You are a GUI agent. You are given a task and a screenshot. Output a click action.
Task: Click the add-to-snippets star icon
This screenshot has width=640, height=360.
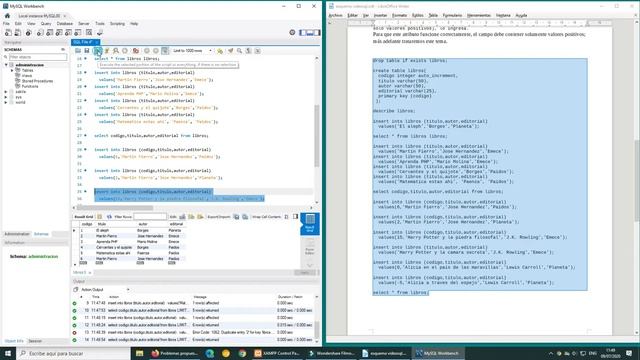click(220, 51)
